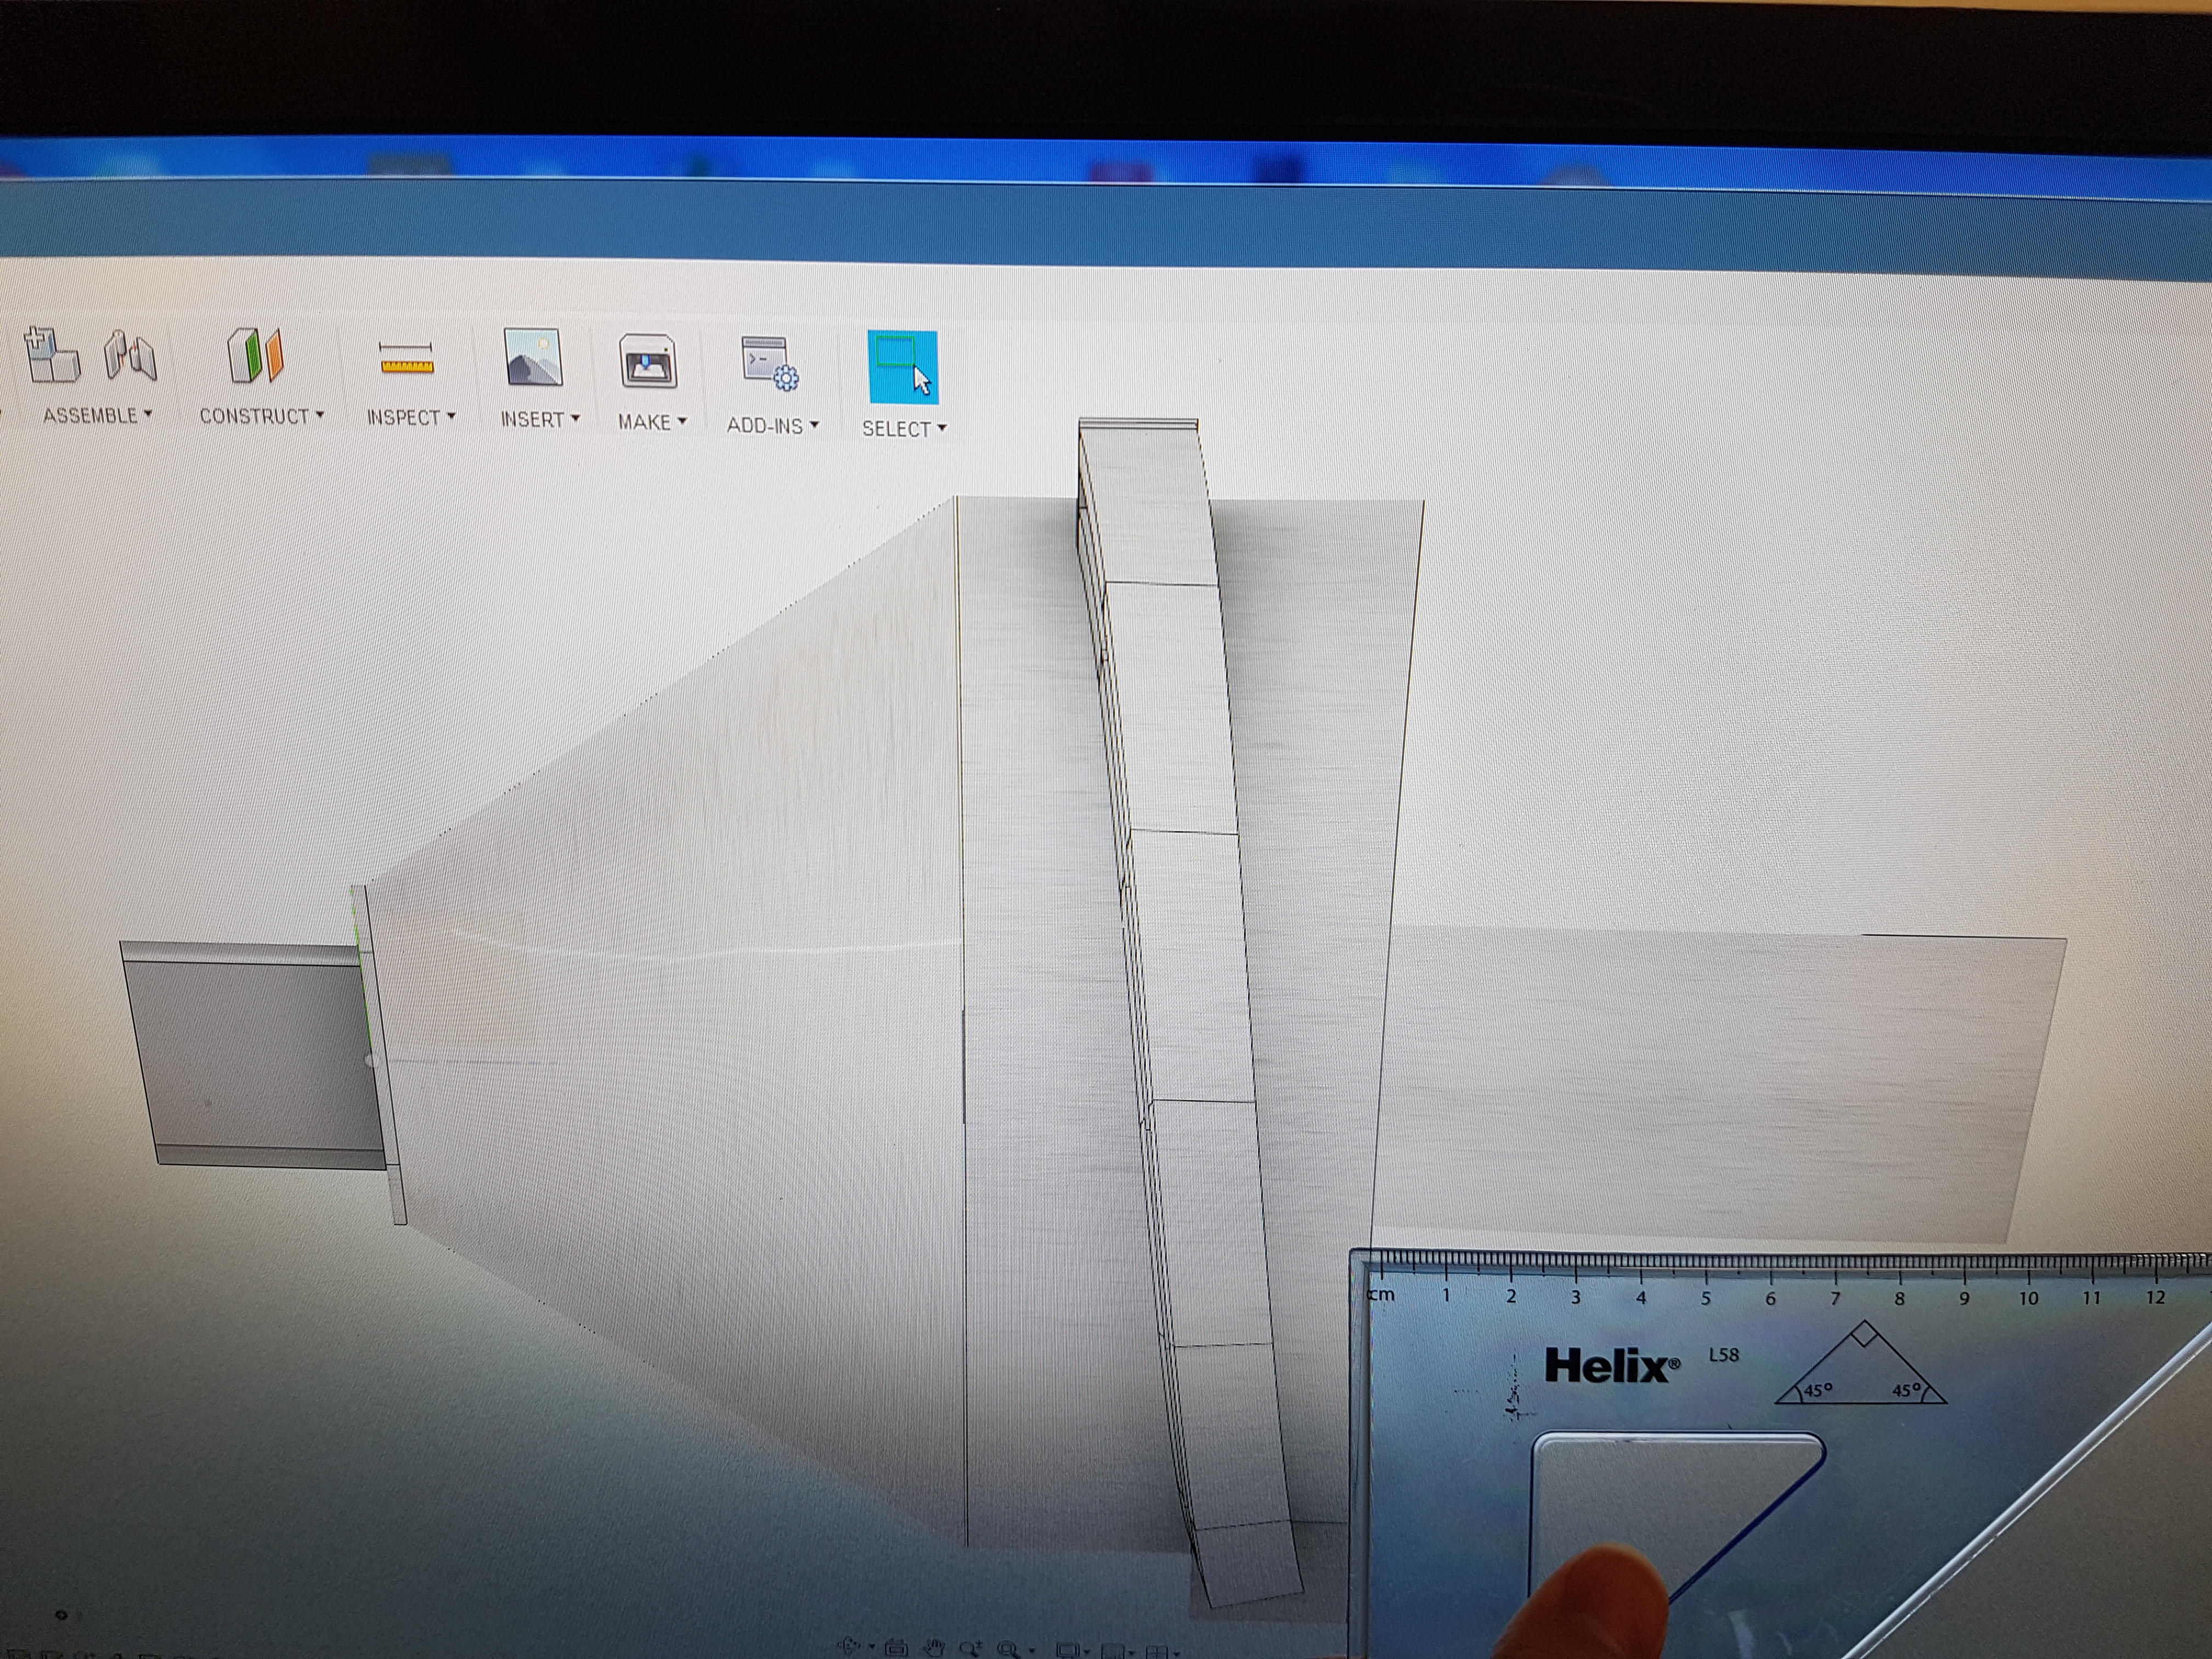Viewport: 2212px width, 1659px height.
Task: Select the Measure ruler icon
Action: [x=406, y=359]
